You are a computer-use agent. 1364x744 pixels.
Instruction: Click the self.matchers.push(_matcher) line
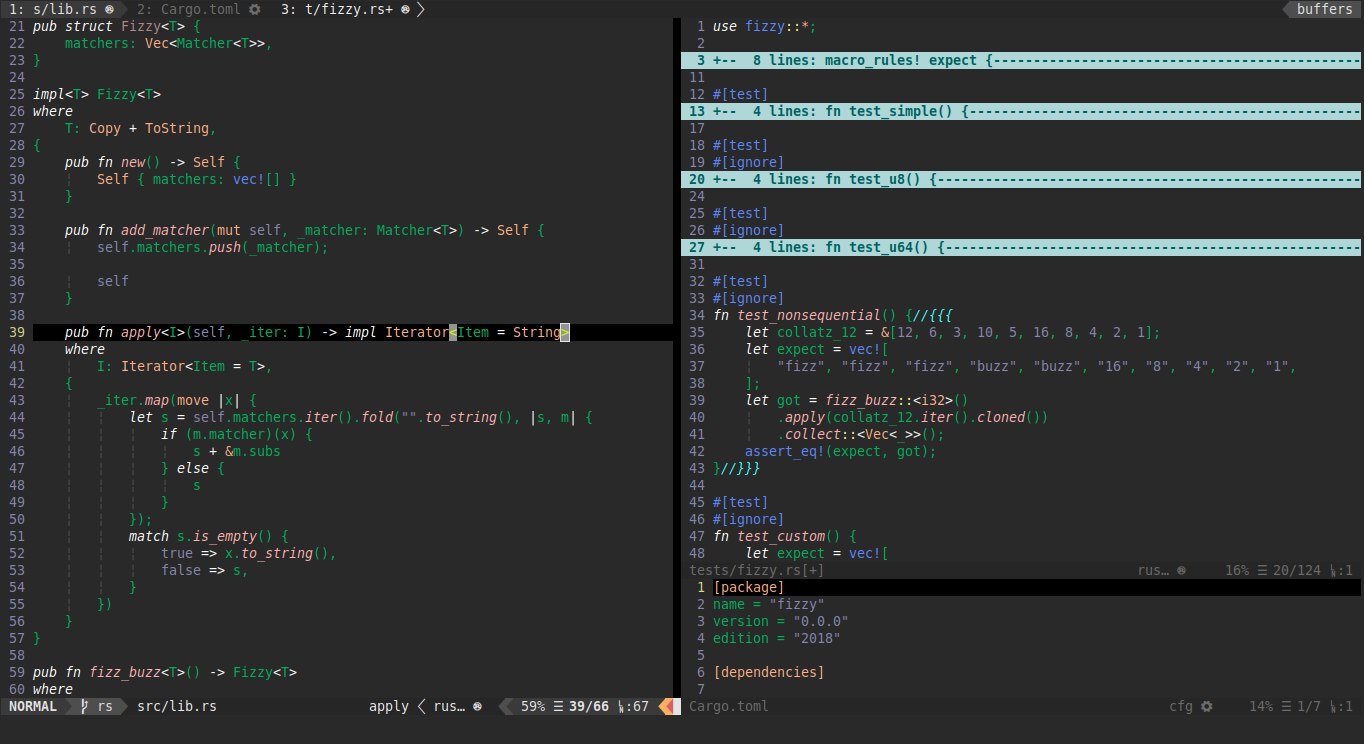click(213, 247)
